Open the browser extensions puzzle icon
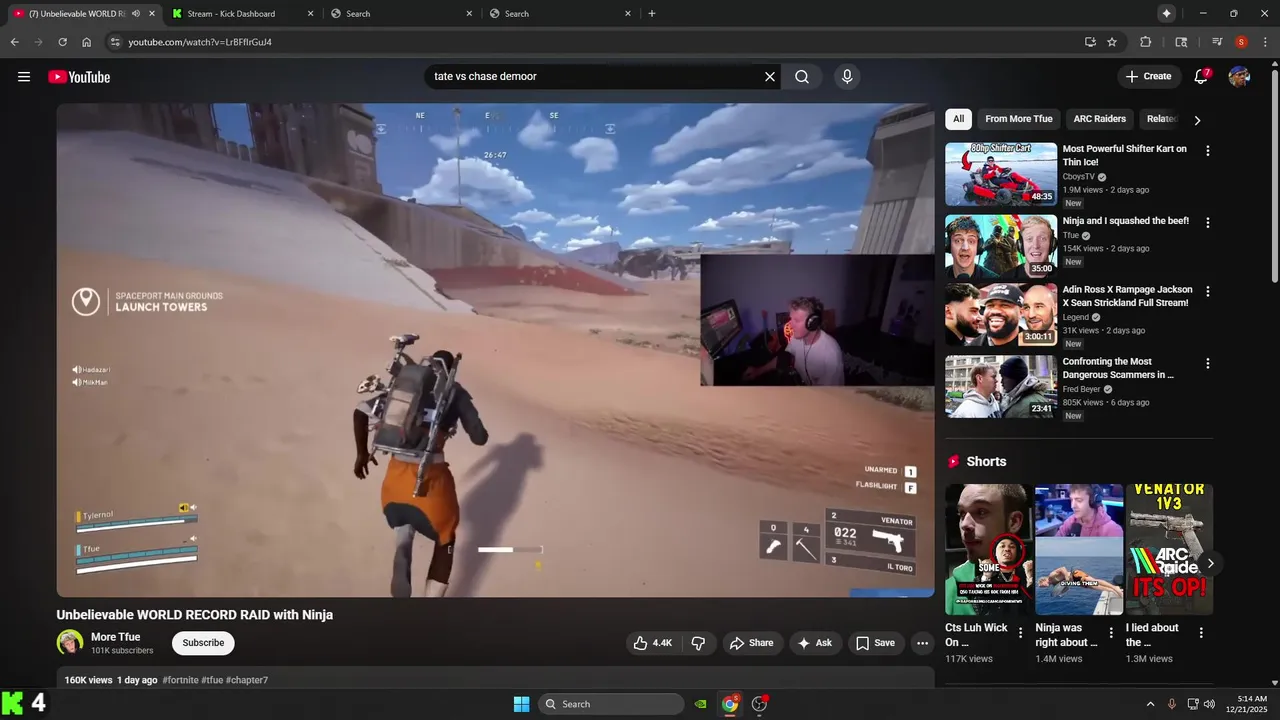 (x=1146, y=42)
